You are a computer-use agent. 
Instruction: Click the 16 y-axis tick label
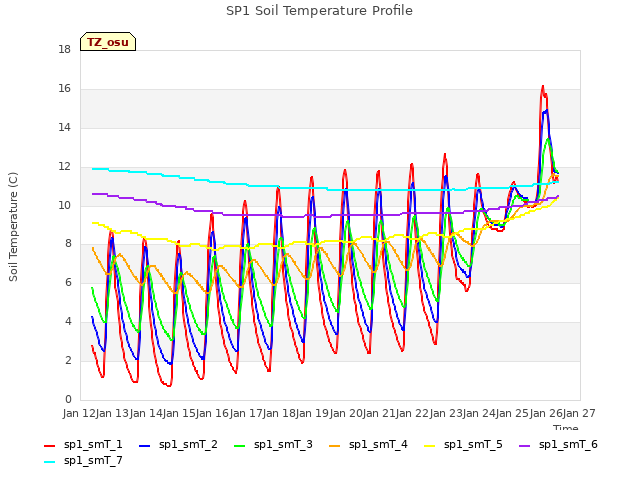pos(64,89)
